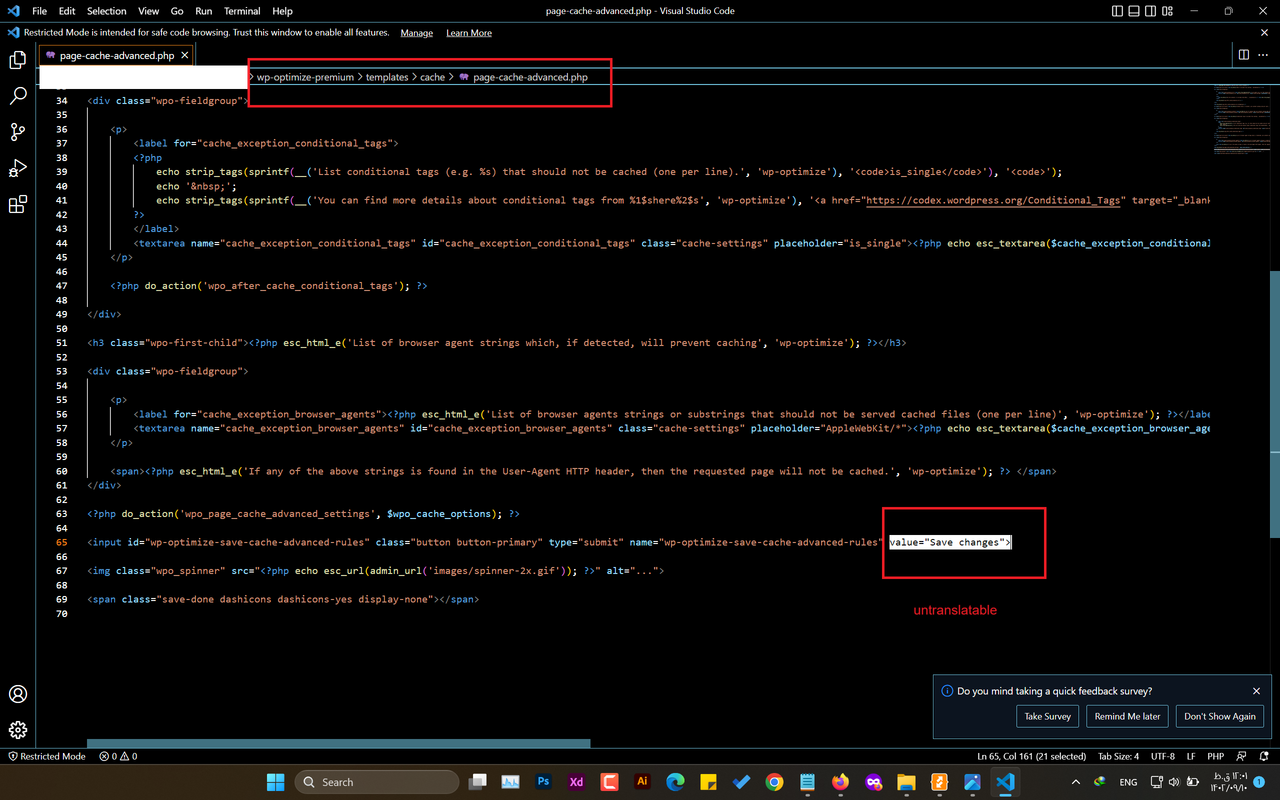Toggle the Secondary Side Bar layout icon
The image size is (1280, 800).
tap(1150, 11)
